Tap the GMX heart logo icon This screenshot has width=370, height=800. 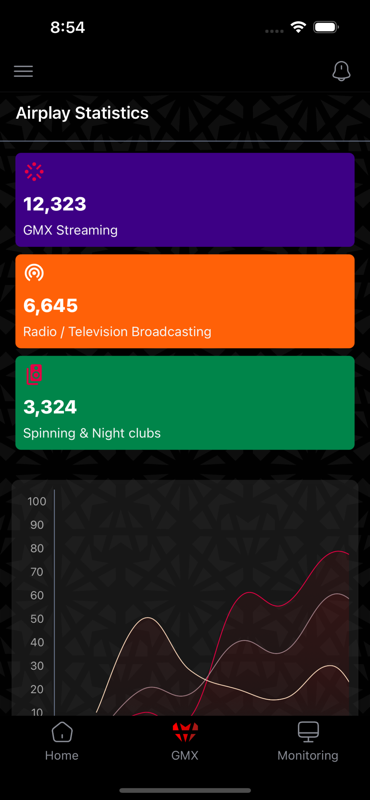[185, 733]
